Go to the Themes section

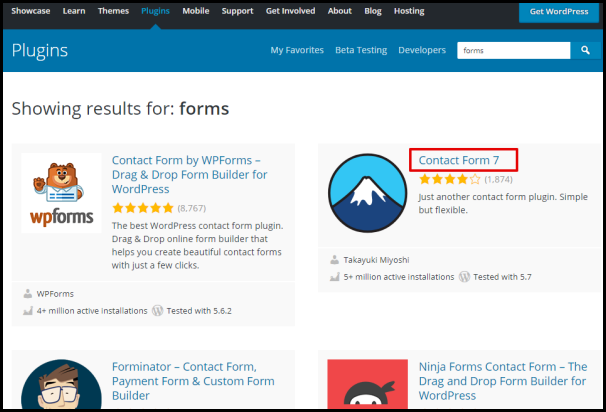[113, 11]
